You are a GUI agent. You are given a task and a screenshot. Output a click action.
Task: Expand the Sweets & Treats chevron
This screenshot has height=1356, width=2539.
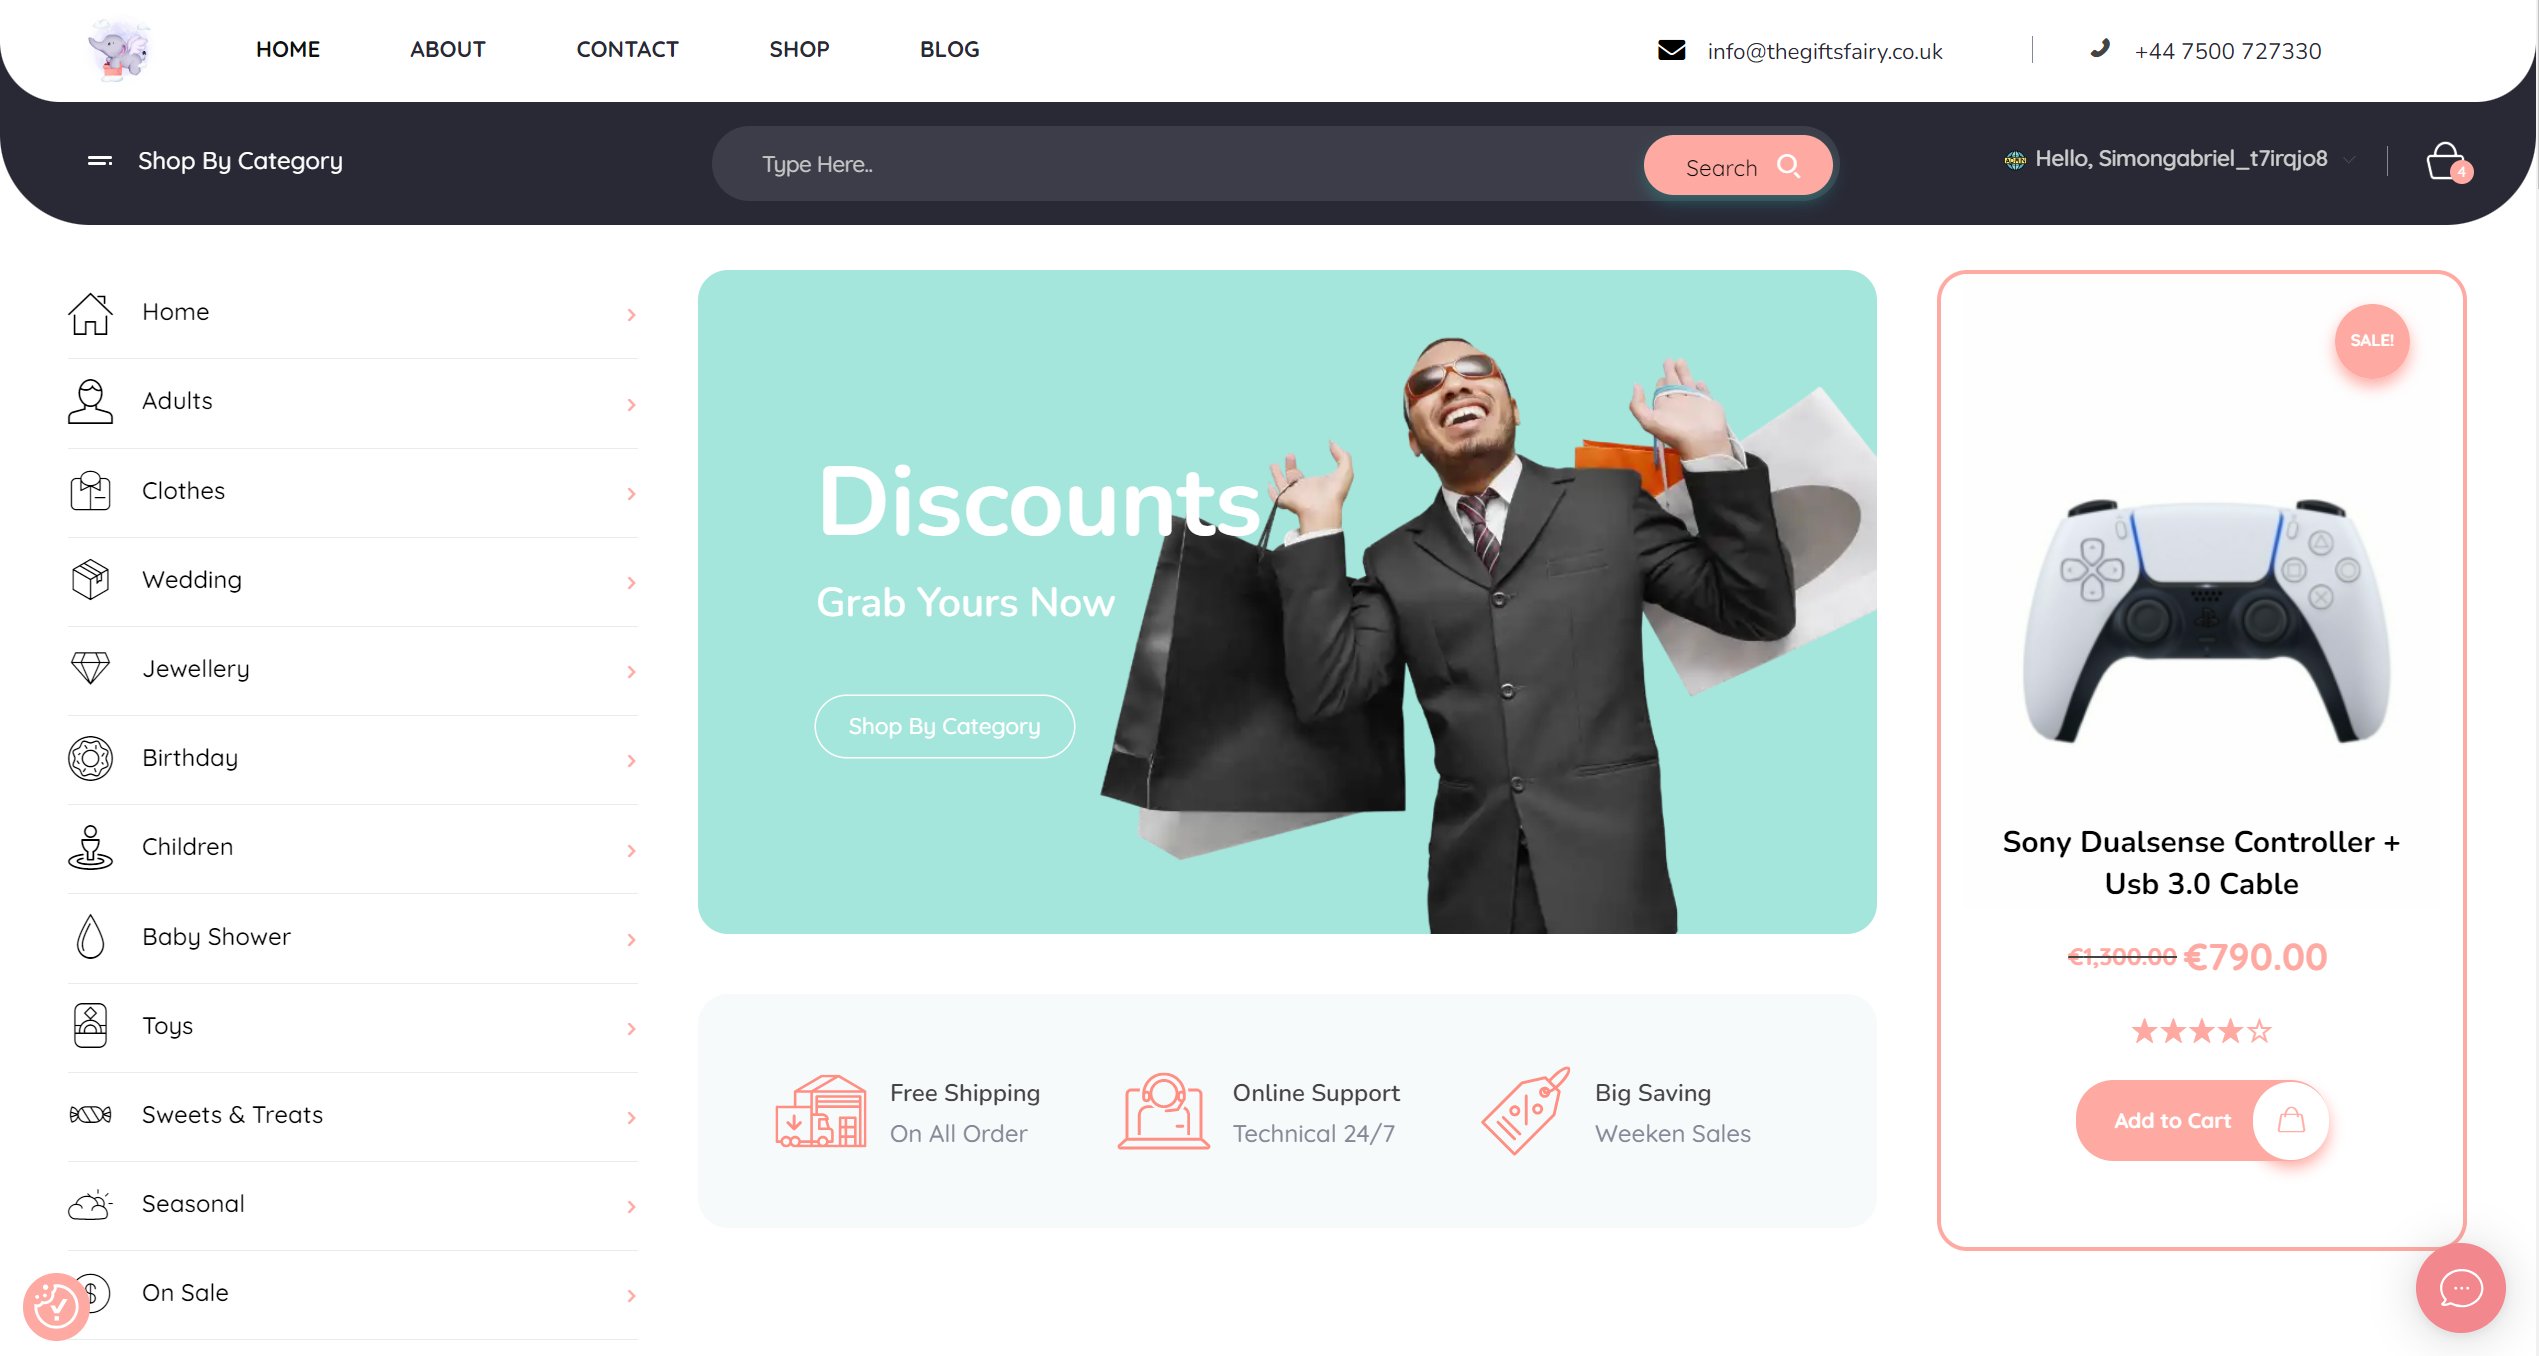click(x=631, y=1118)
